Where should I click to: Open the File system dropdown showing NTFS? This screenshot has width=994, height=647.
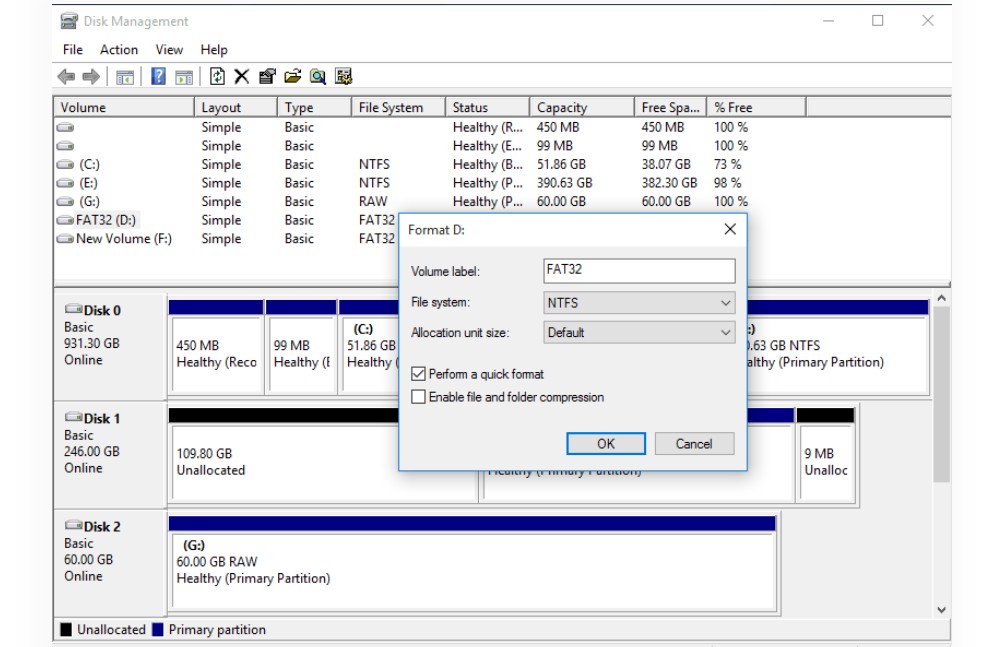[x=639, y=303]
